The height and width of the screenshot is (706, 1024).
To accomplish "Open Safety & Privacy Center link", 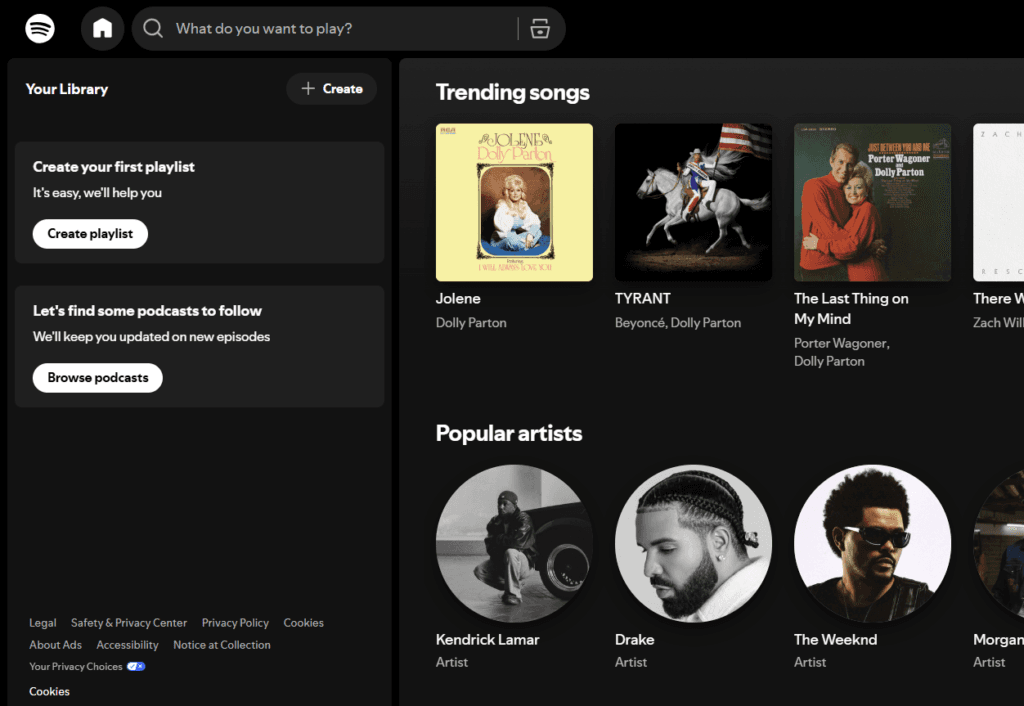I will tap(129, 623).
